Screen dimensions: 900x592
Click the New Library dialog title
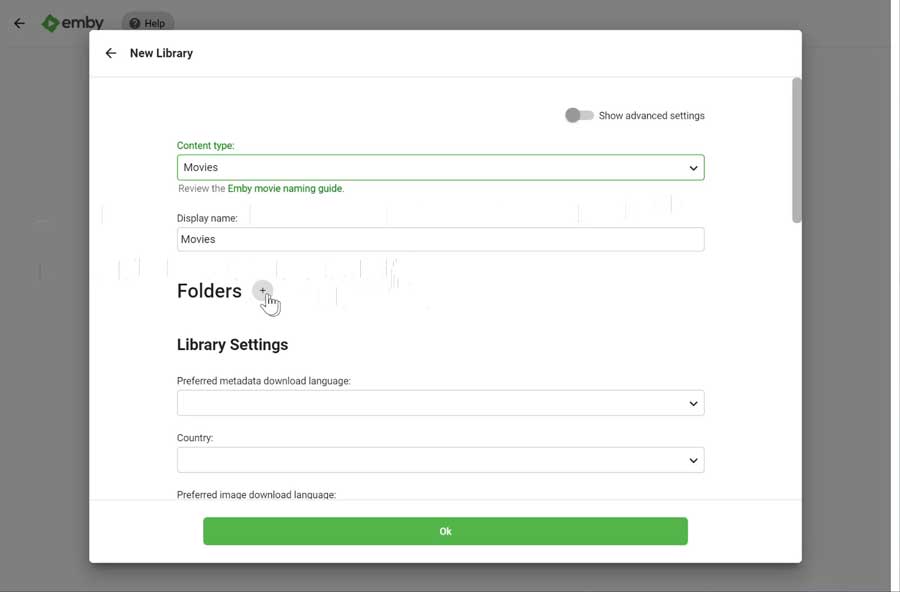click(x=161, y=53)
